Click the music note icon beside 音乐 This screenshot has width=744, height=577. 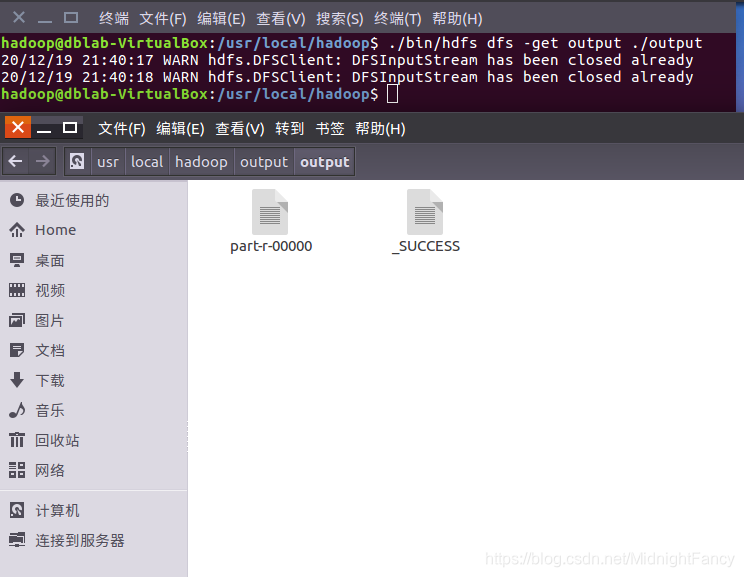tap(17, 410)
